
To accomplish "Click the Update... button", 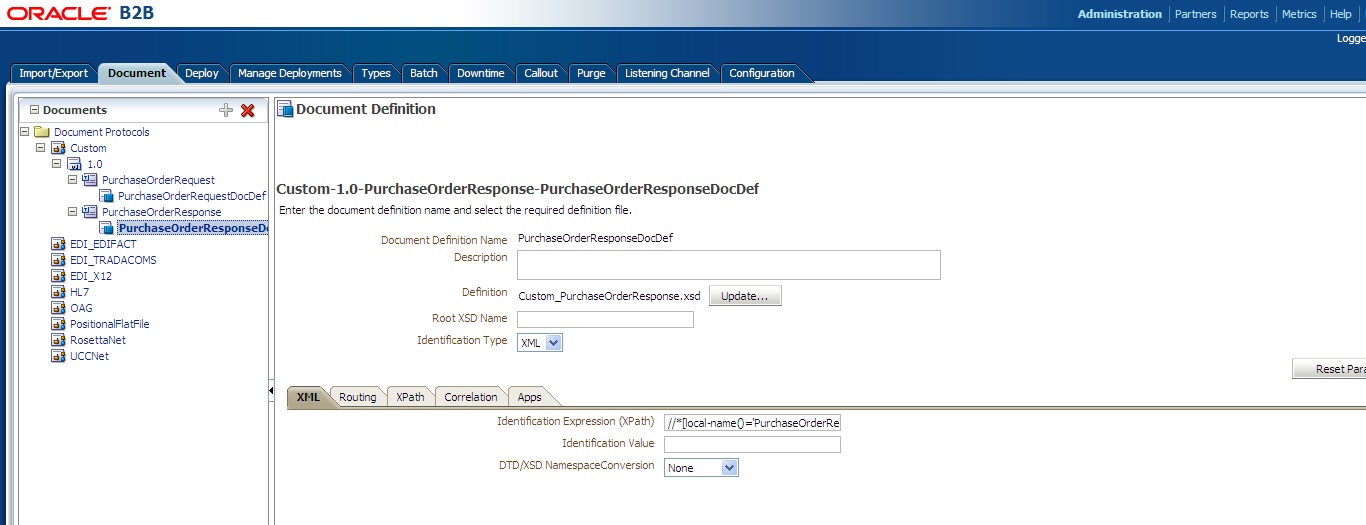I will point(745,296).
